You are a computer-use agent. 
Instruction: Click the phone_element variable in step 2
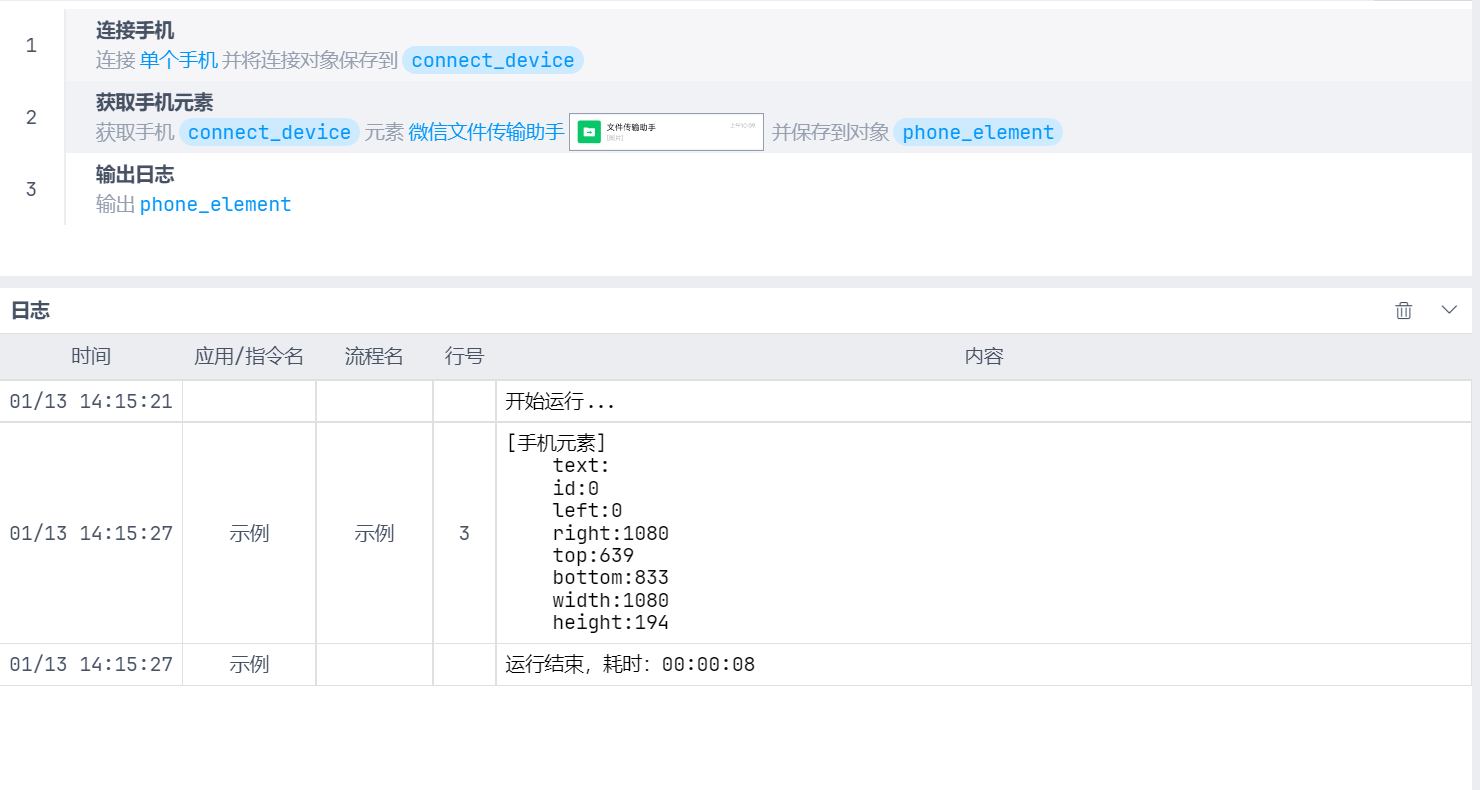point(977,132)
